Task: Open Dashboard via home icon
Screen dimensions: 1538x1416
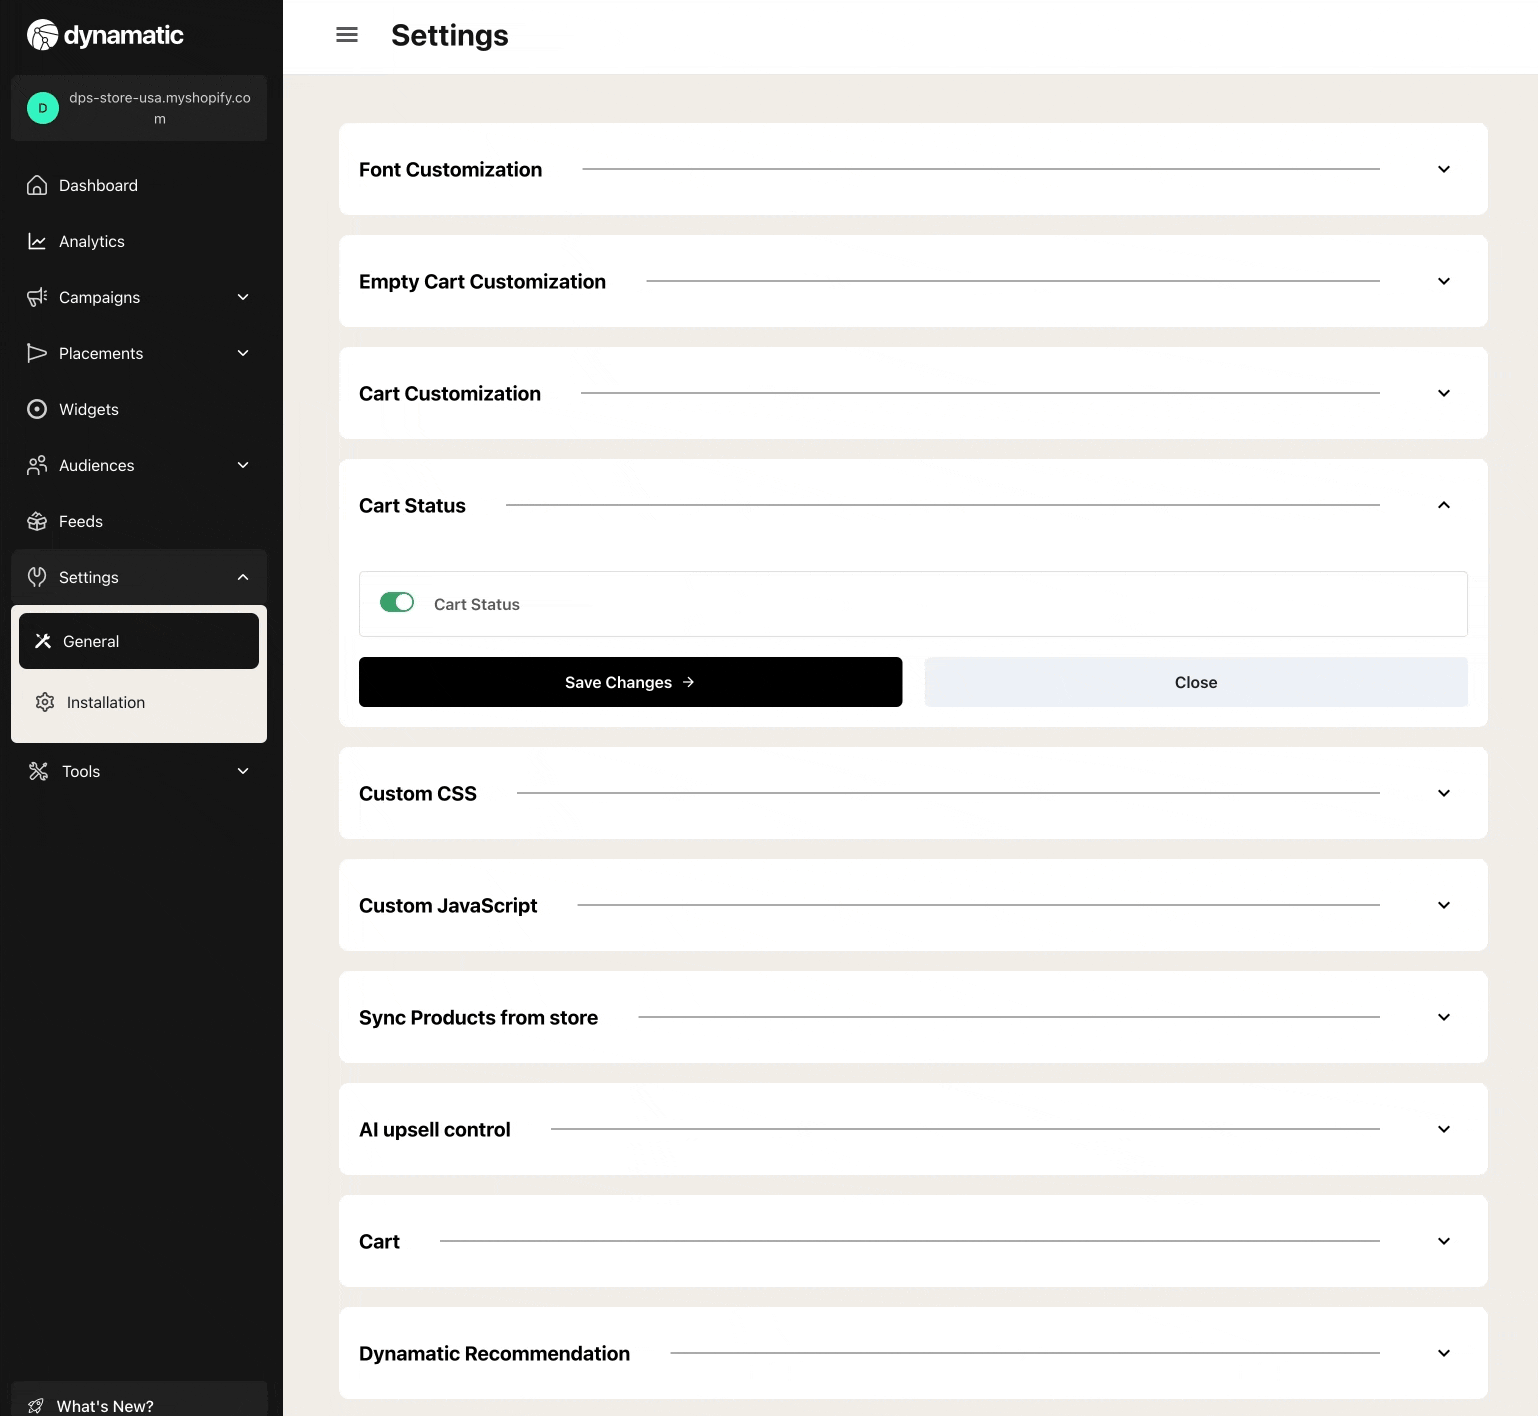Action: click(x=37, y=185)
